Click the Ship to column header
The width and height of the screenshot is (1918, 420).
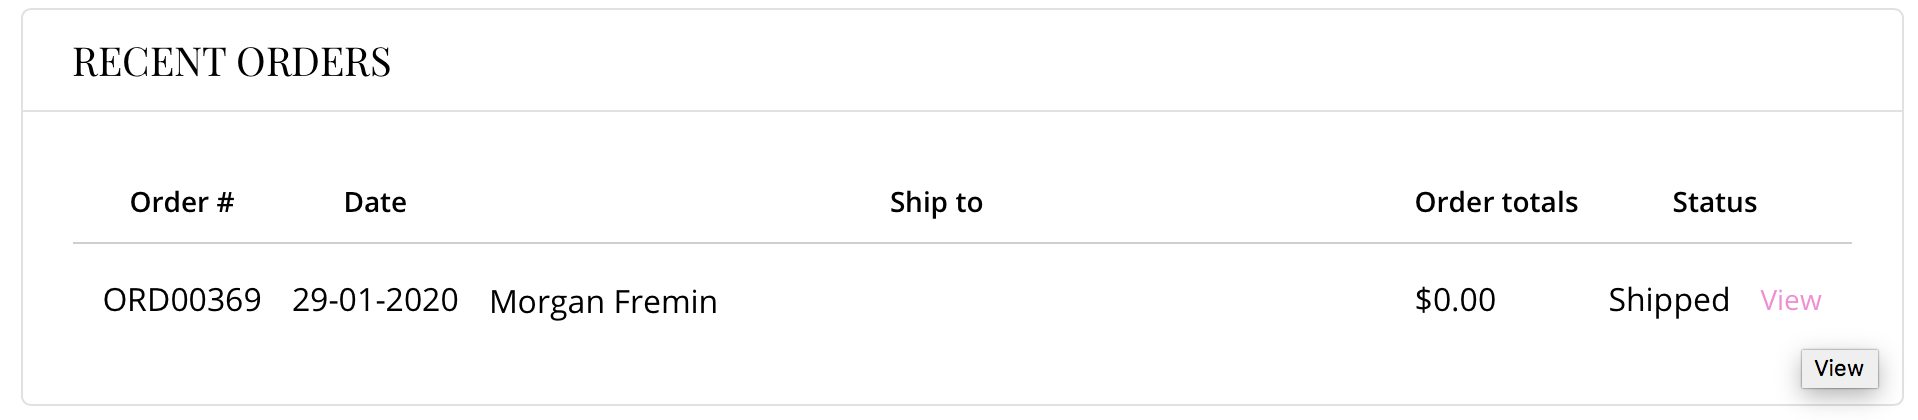coord(936,203)
